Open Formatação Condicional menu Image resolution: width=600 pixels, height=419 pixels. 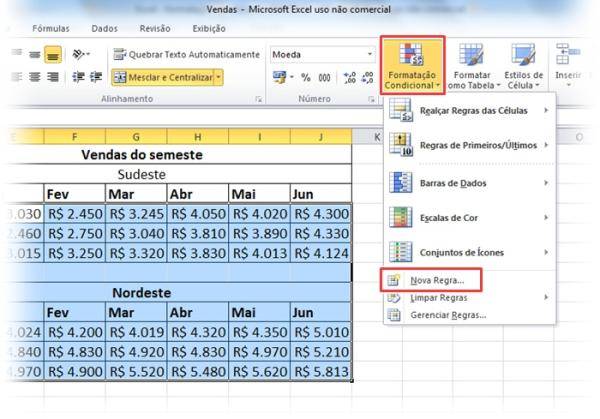click(412, 65)
